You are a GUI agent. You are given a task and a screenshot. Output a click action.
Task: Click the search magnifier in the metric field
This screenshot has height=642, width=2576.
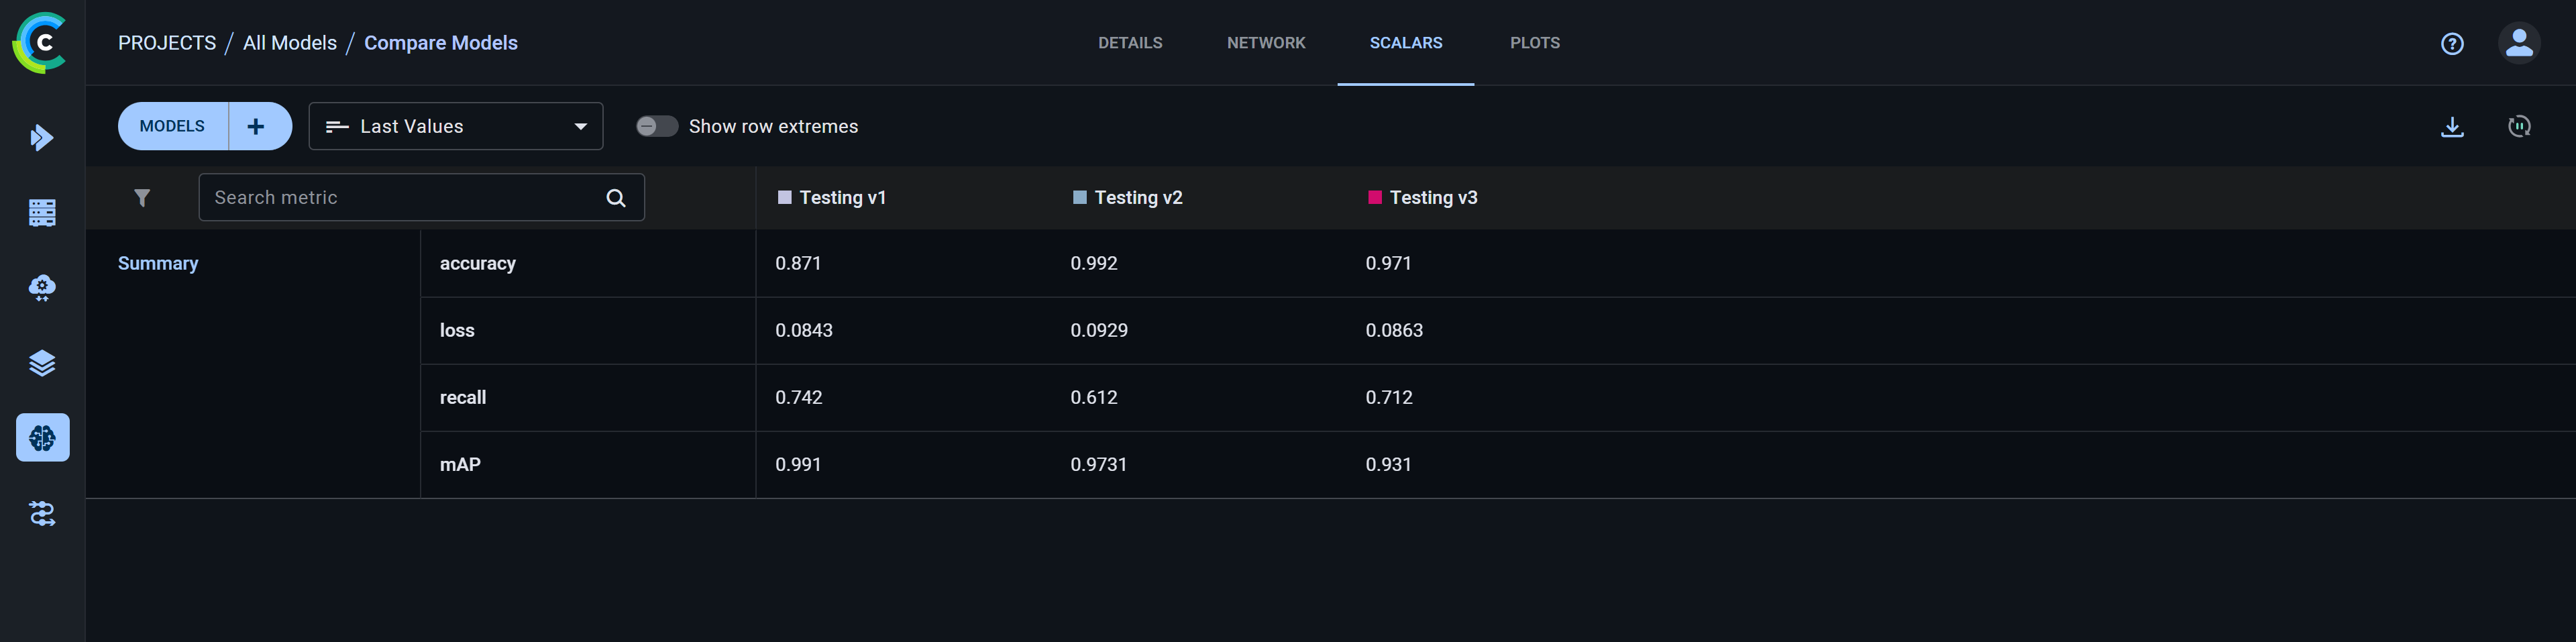[x=614, y=197]
